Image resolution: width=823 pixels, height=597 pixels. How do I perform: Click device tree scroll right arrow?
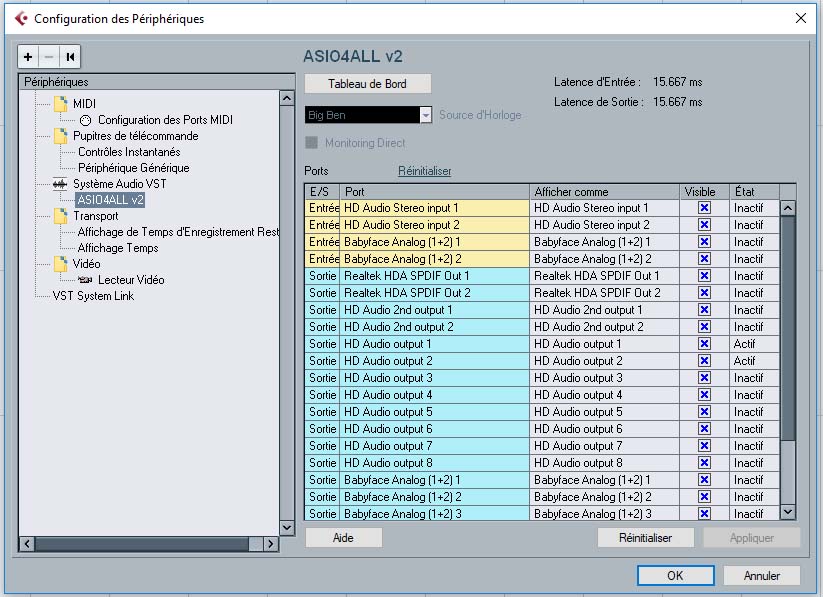click(x=270, y=544)
